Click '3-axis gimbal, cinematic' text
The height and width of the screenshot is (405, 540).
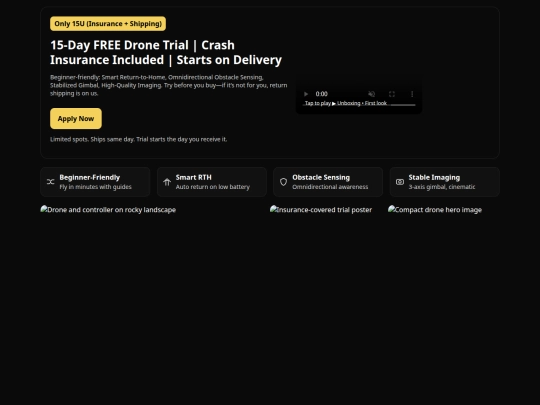point(442,187)
